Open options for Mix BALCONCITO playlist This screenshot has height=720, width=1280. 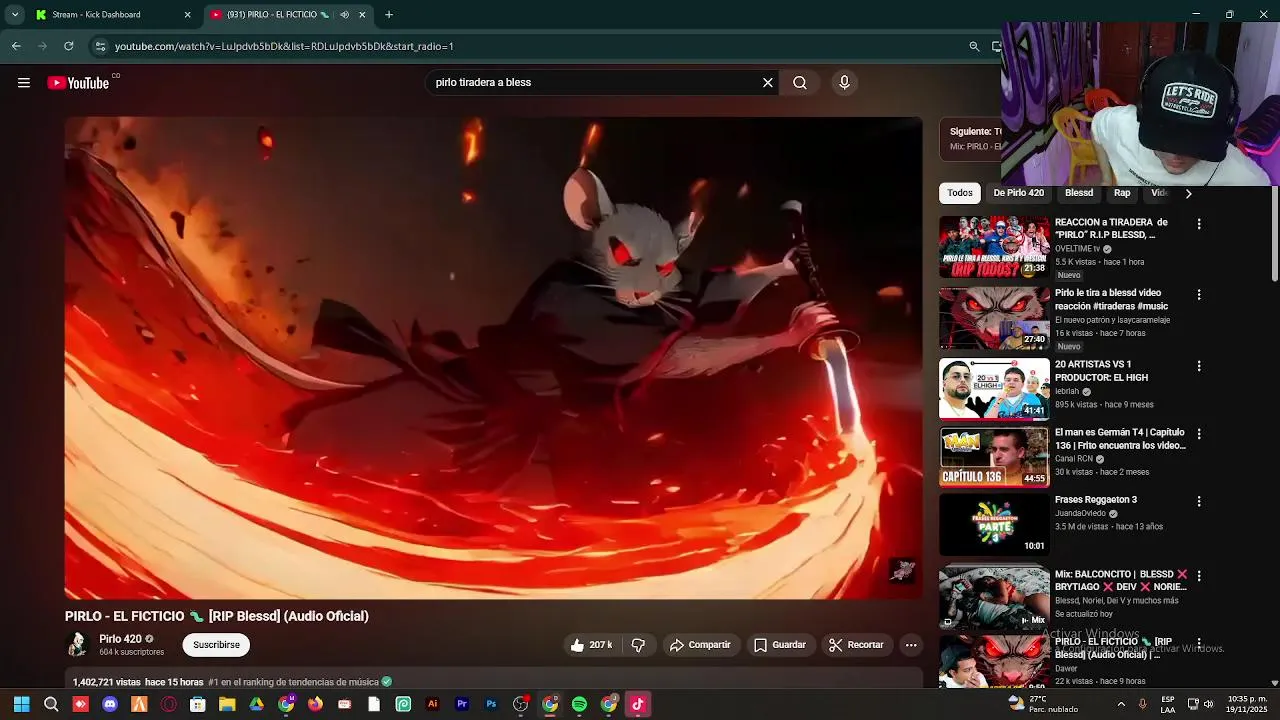(1199, 576)
